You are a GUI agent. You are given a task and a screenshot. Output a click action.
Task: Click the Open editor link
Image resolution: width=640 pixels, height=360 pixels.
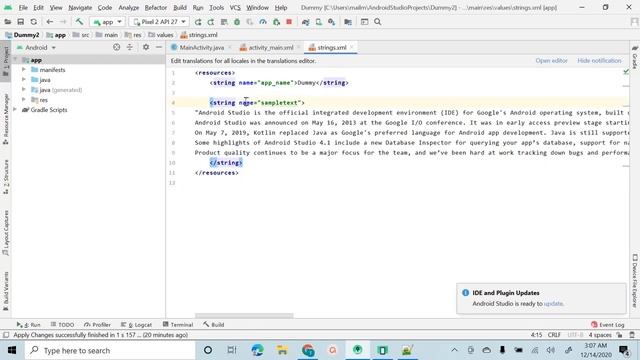551,61
